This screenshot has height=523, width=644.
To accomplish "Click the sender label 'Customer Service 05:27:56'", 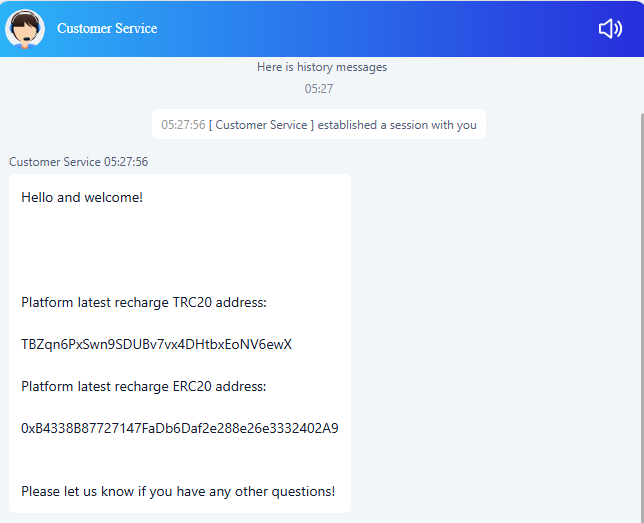I will click(x=78, y=162).
